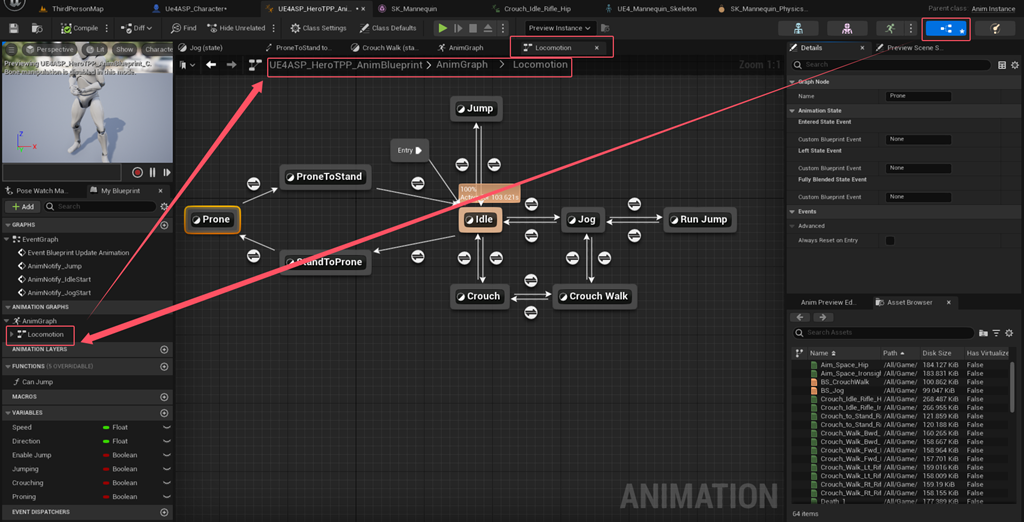The width and height of the screenshot is (1024, 522).
Task: Open the viewport hamburger options menu
Action: pos(12,49)
